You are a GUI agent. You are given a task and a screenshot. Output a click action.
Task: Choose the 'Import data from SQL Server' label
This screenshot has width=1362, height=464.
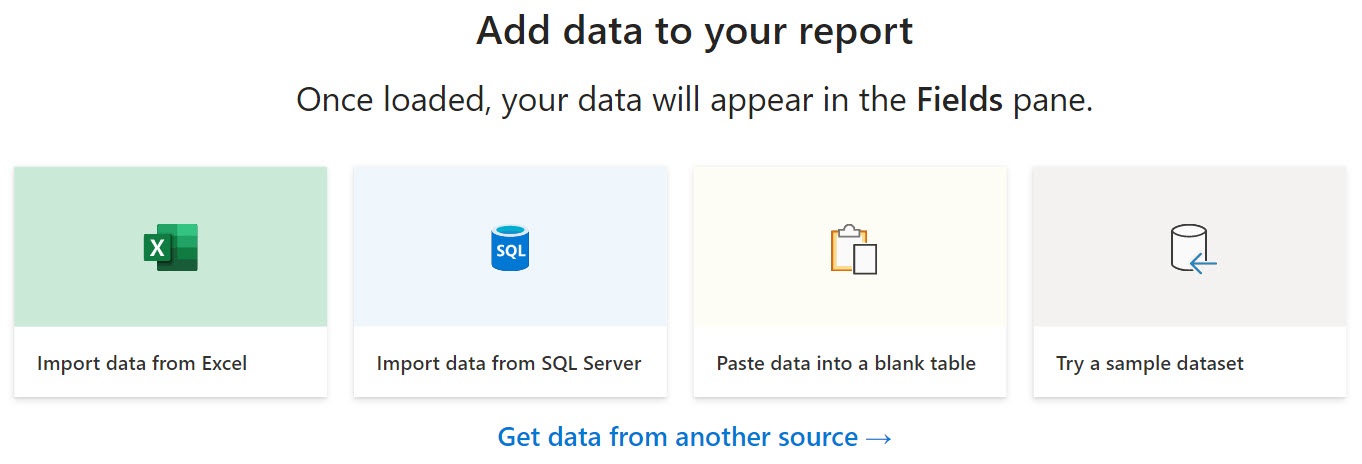[509, 363]
